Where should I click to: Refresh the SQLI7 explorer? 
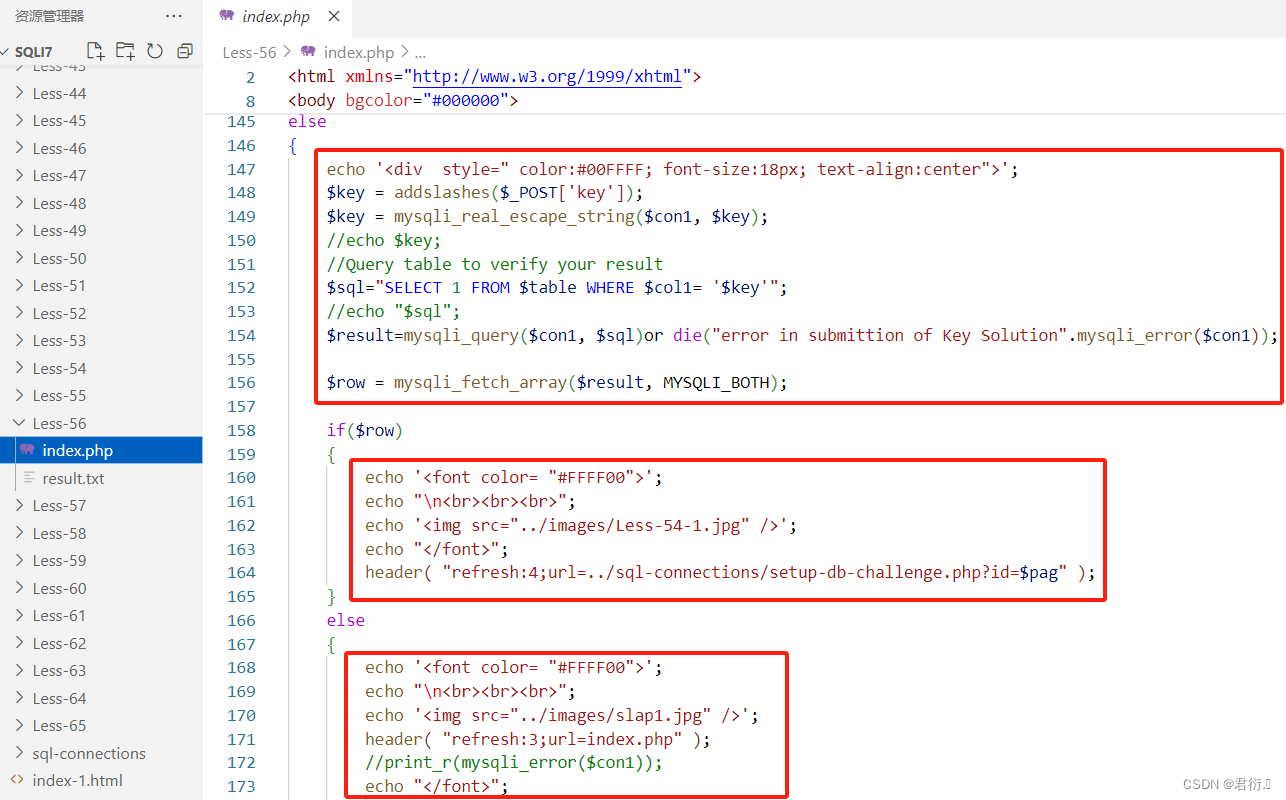click(x=155, y=51)
